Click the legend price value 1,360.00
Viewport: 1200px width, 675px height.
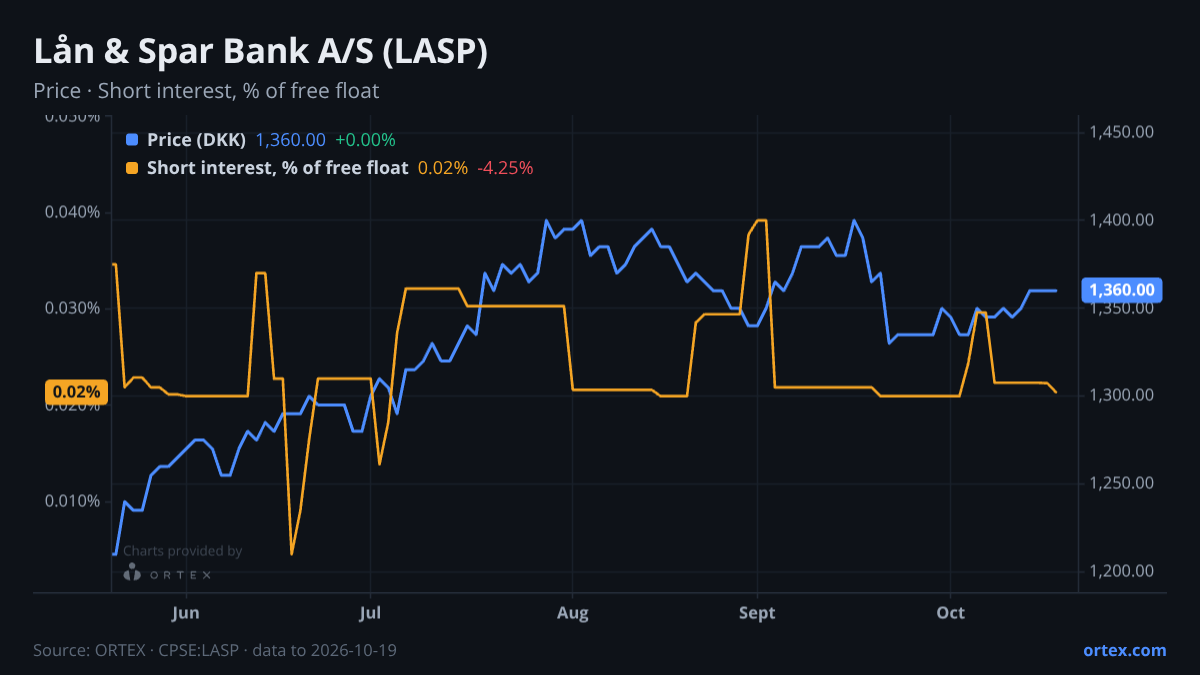pyautogui.click(x=291, y=140)
